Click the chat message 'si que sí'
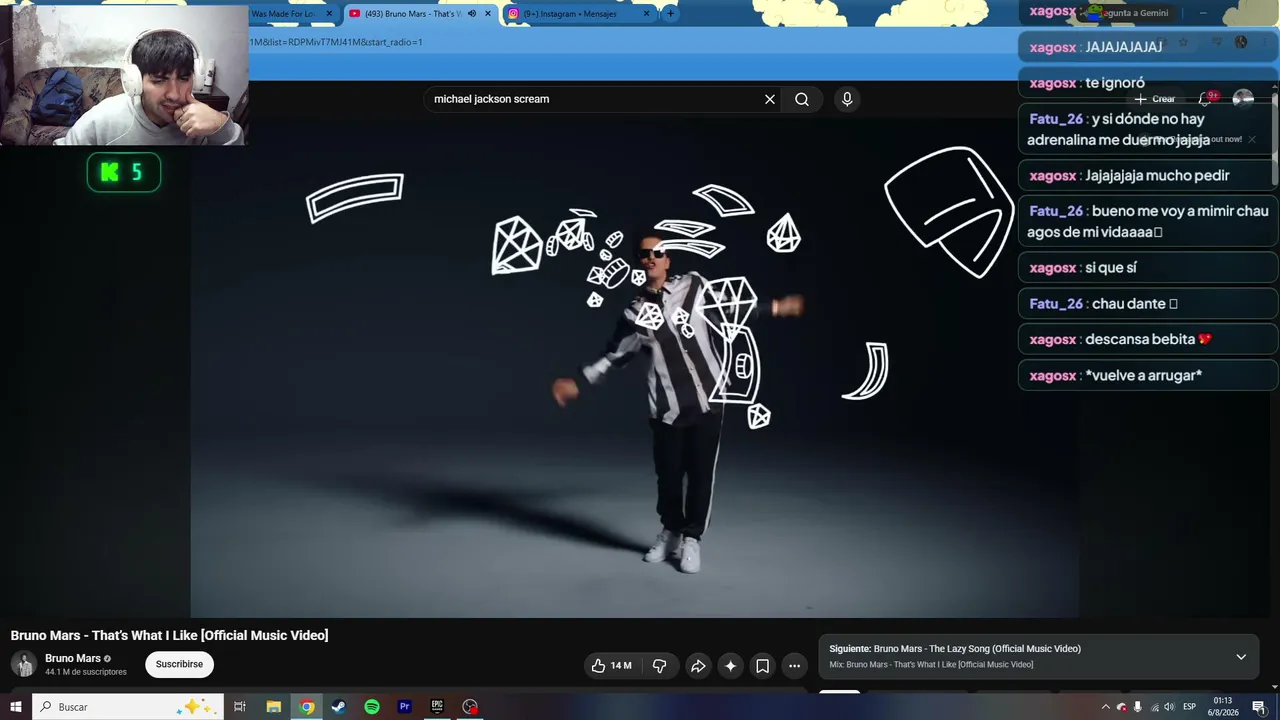Viewport: 1280px width, 720px height. [x=1147, y=267]
